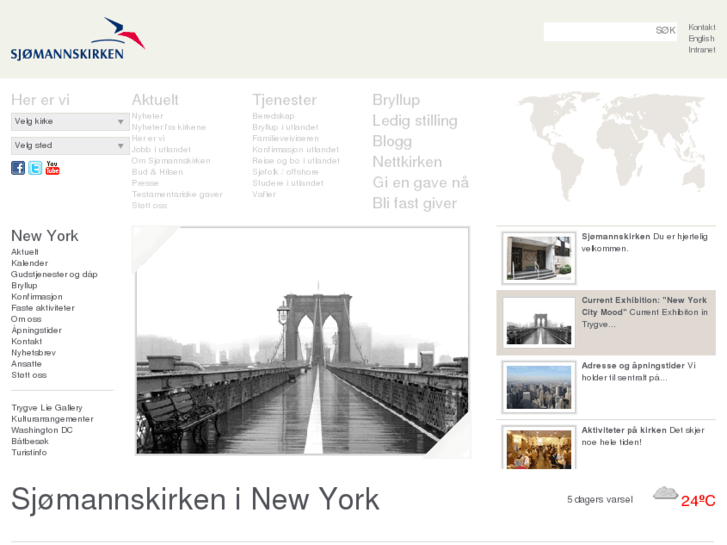Viewport: 727px width, 545px height.
Task: Open Kalender in New York sidebar
Action: (30, 263)
